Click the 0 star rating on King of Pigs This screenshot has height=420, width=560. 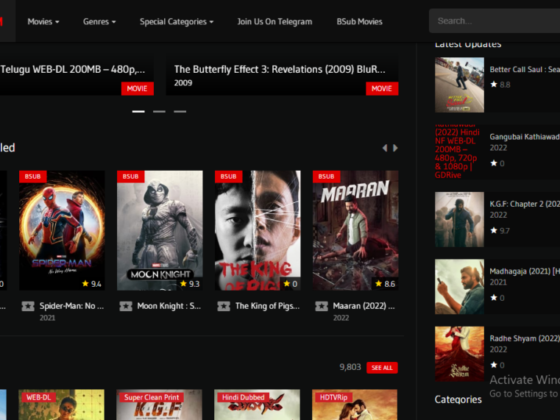pyautogui.click(x=290, y=284)
